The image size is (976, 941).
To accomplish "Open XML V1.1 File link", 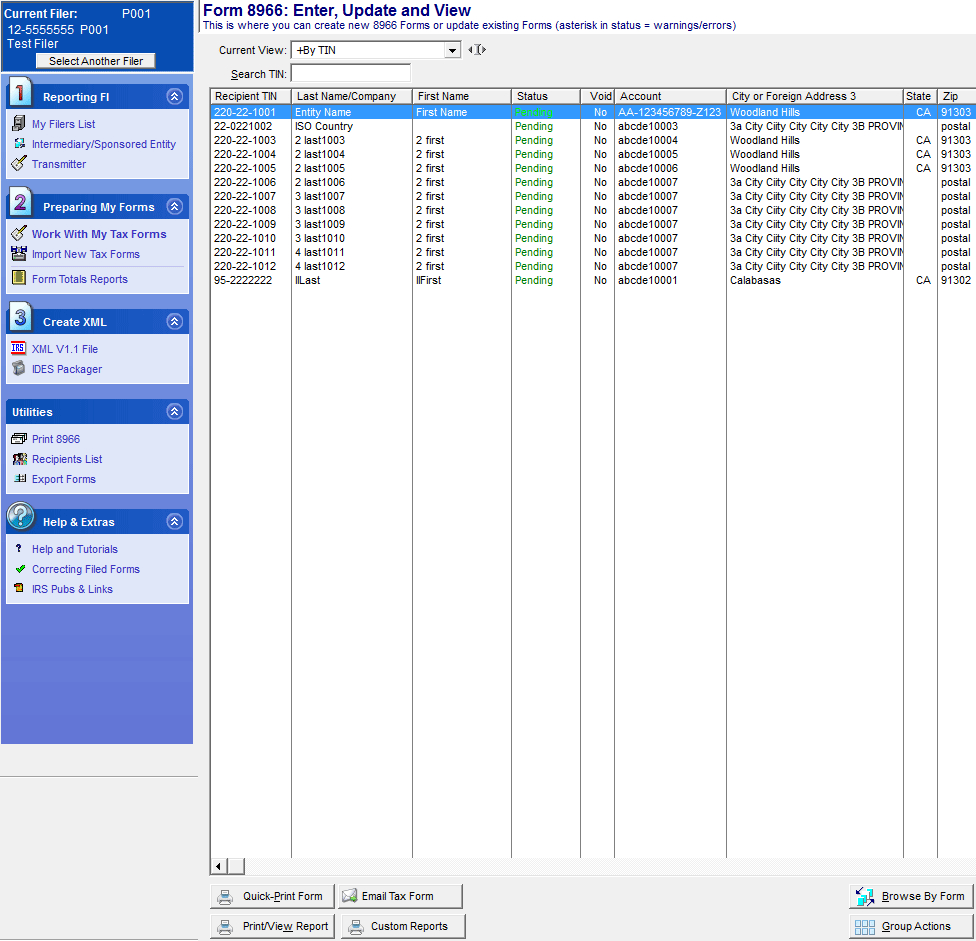I will click(65, 349).
